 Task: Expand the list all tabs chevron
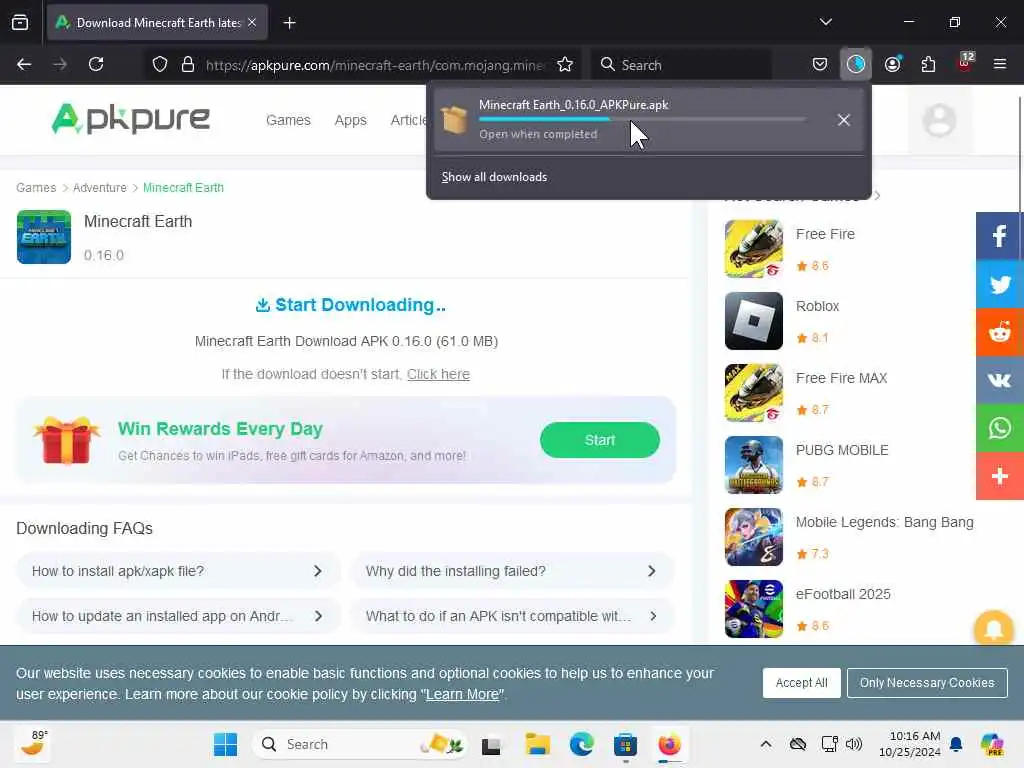[825, 22]
